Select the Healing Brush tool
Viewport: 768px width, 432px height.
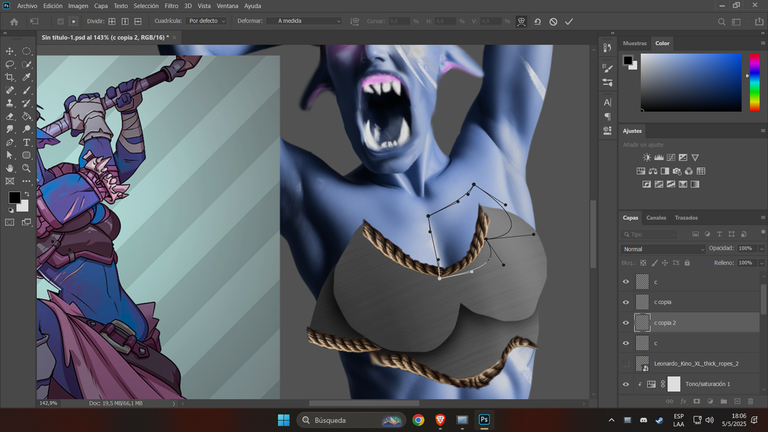click(10, 90)
